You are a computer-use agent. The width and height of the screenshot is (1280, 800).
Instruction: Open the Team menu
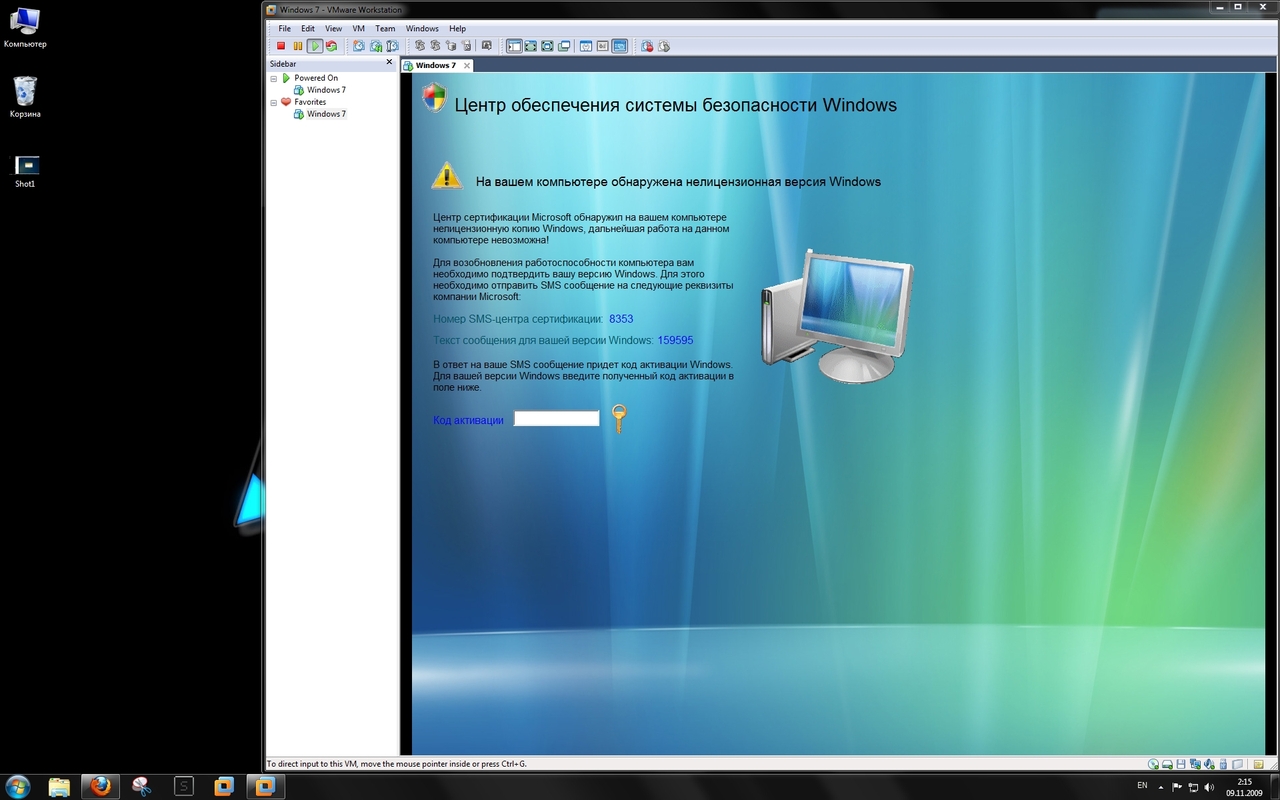(385, 29)
